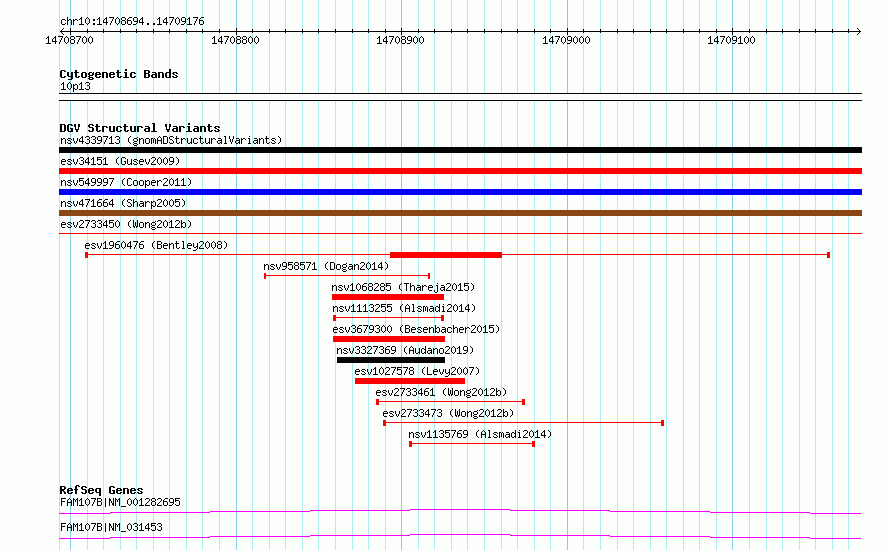Select the thin line under esv2733461

451,402
